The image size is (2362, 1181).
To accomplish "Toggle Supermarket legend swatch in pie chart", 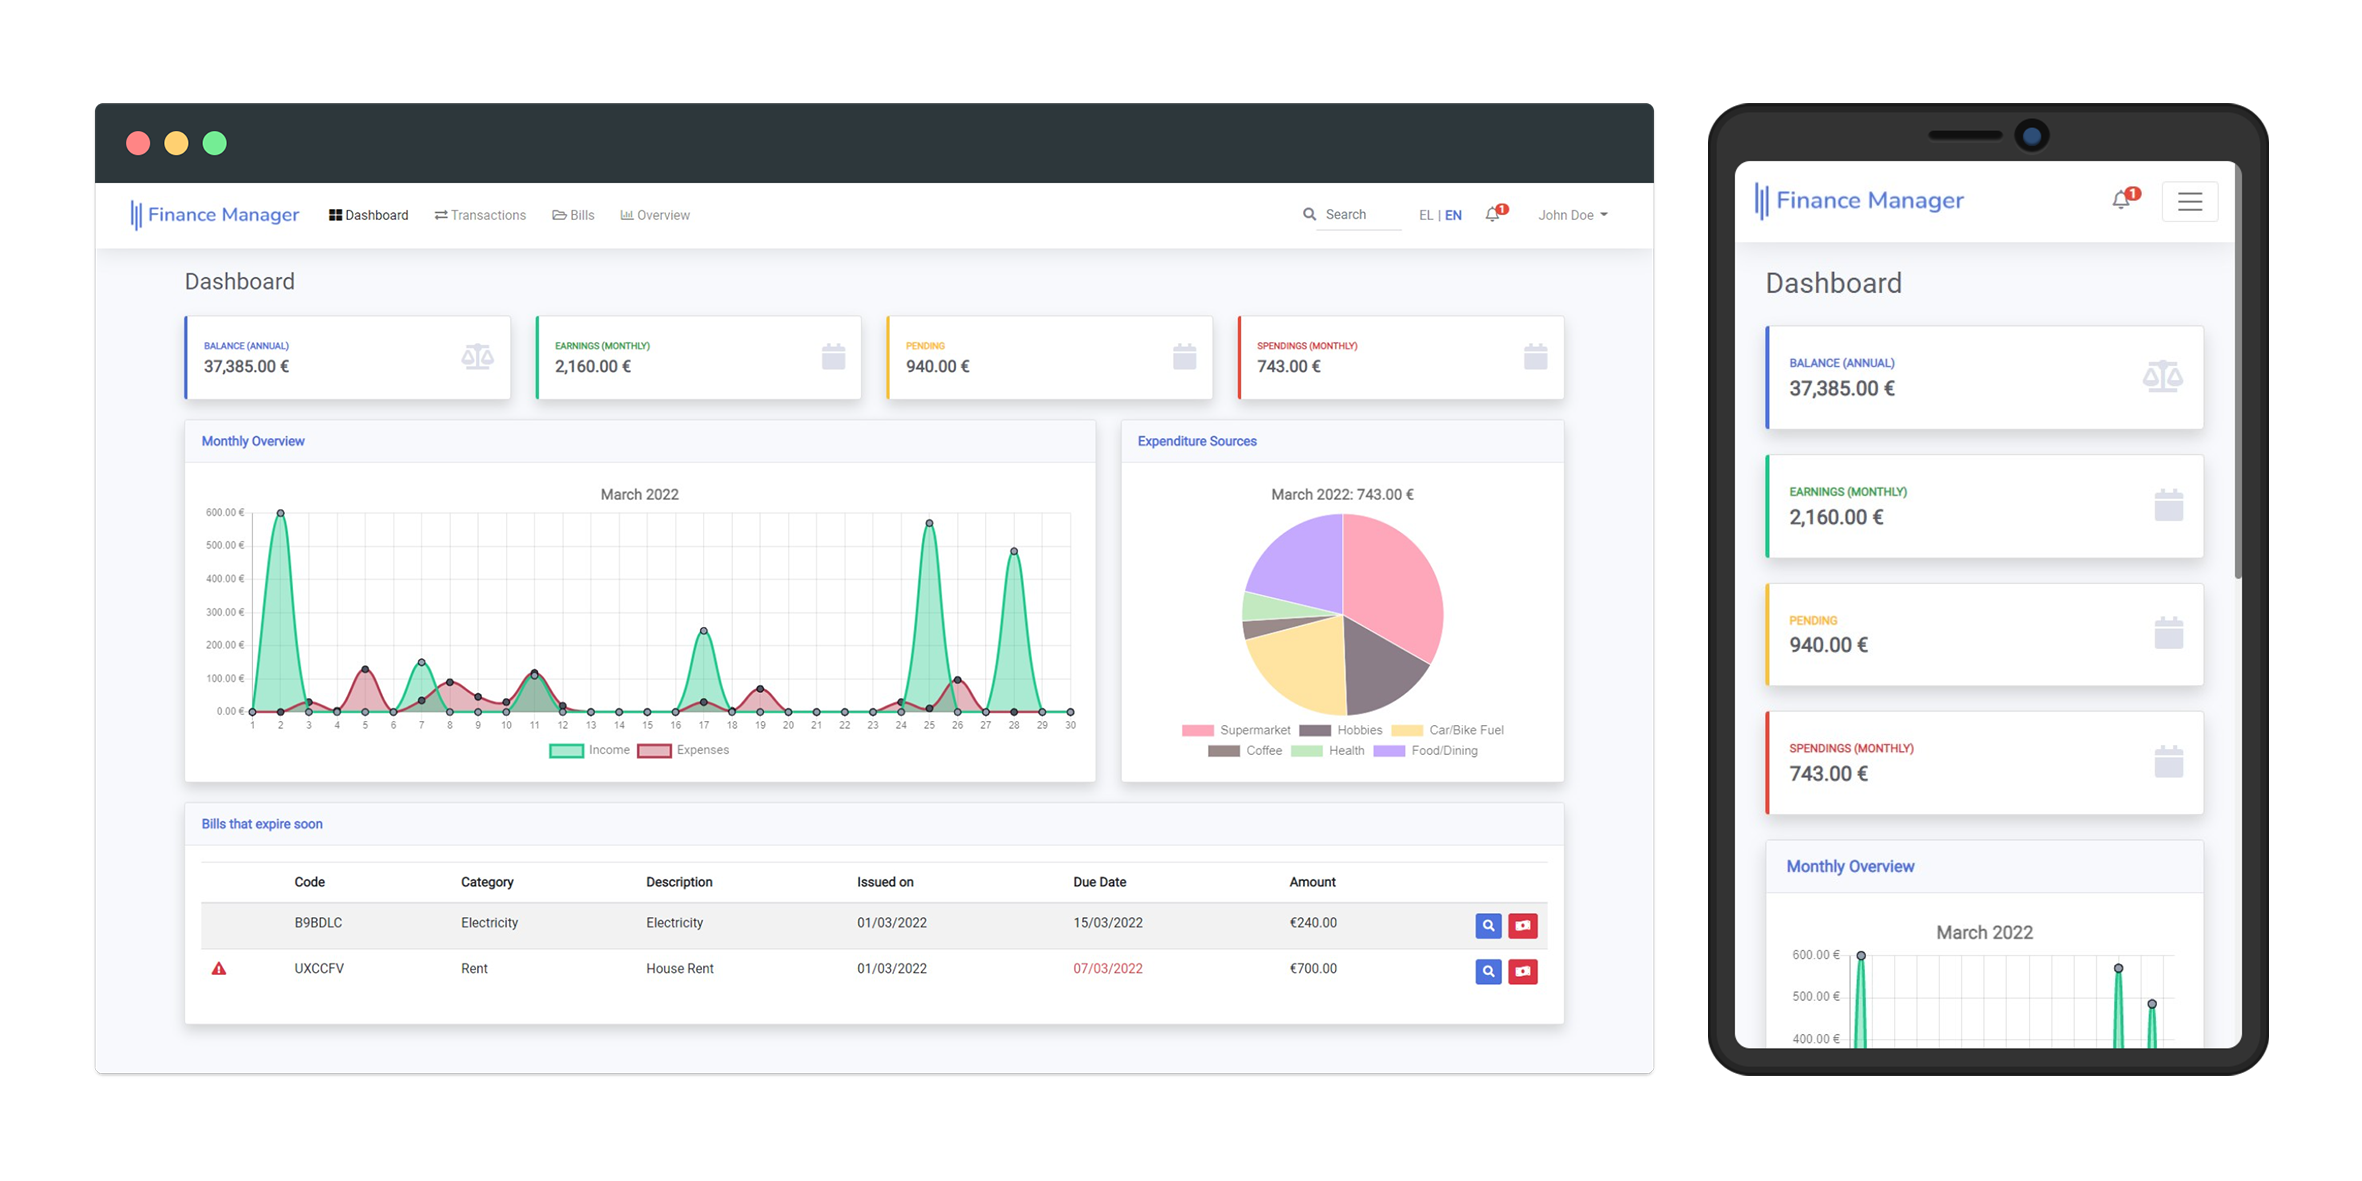I will [x=1197, y=730].
